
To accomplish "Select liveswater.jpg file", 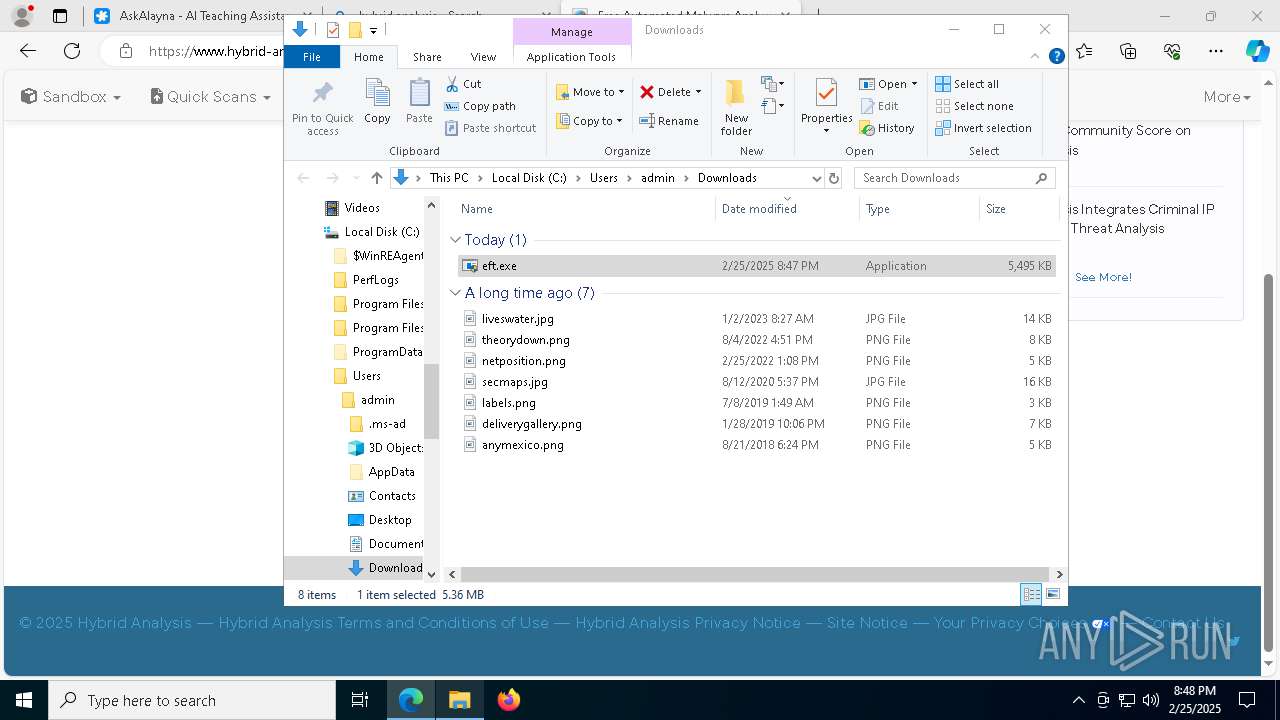I will point(757,319).
